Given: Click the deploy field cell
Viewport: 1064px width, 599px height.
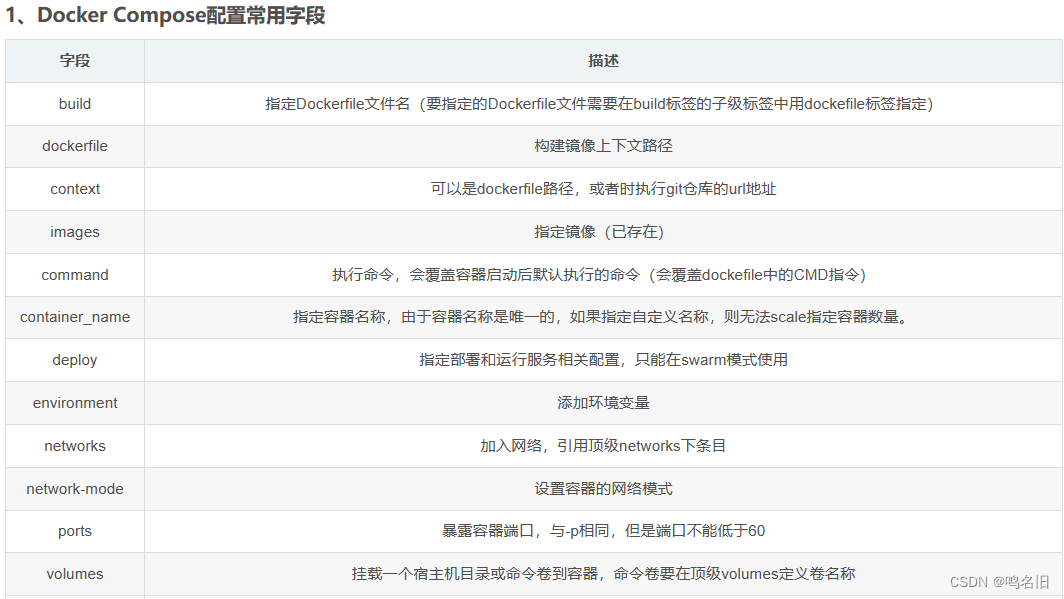Looking at the screenshot, I should (74, 360).
